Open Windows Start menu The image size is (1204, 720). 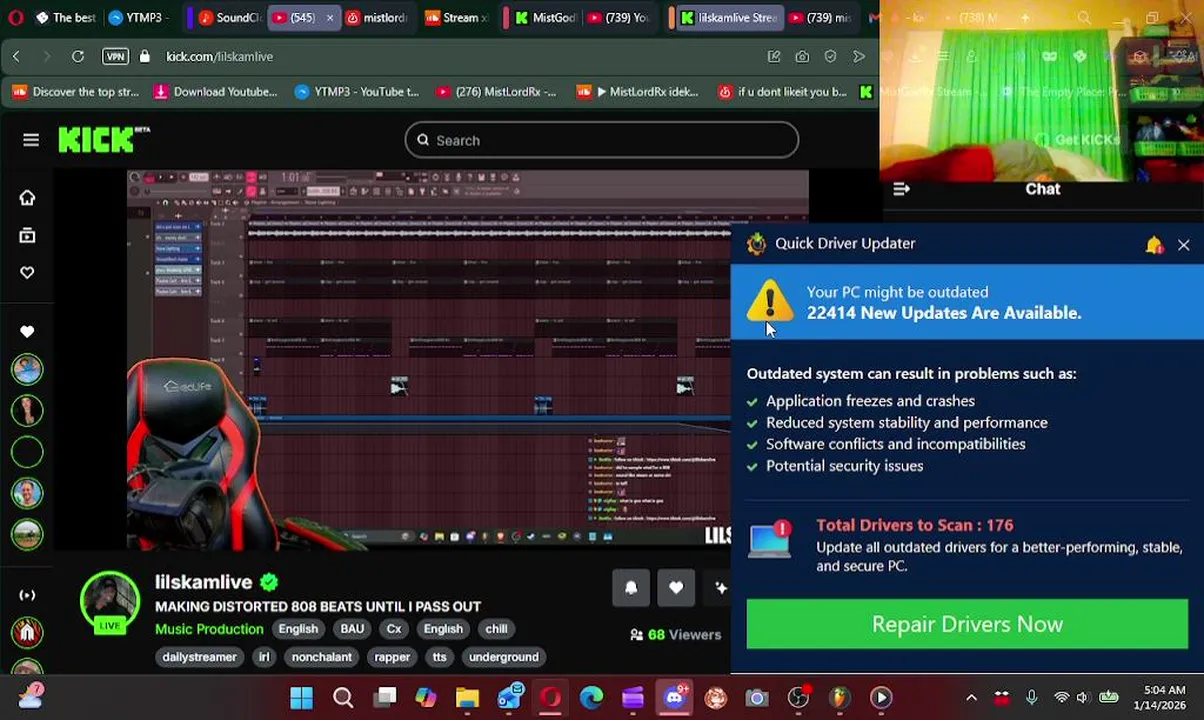coord(301,697)
